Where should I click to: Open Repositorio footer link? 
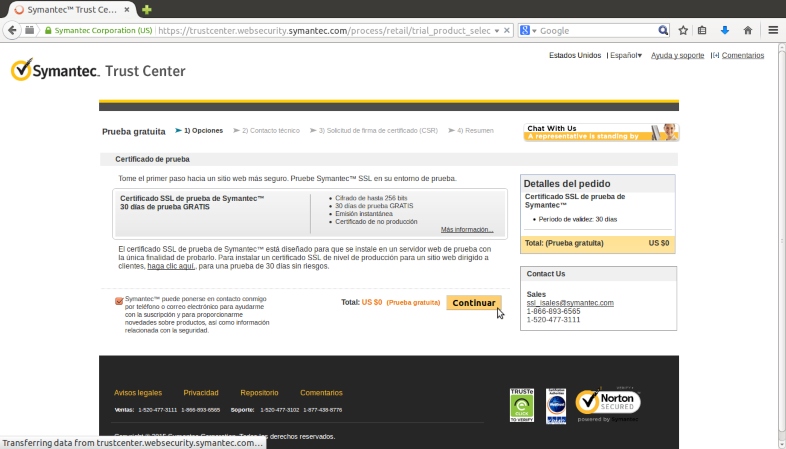coord(259,393)
